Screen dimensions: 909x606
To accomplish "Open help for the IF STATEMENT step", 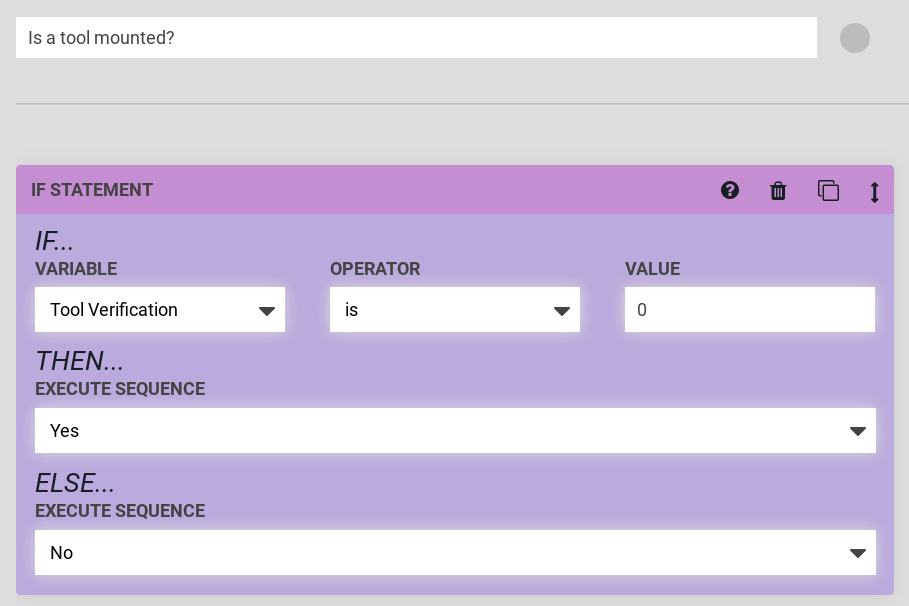I will 730,190.
